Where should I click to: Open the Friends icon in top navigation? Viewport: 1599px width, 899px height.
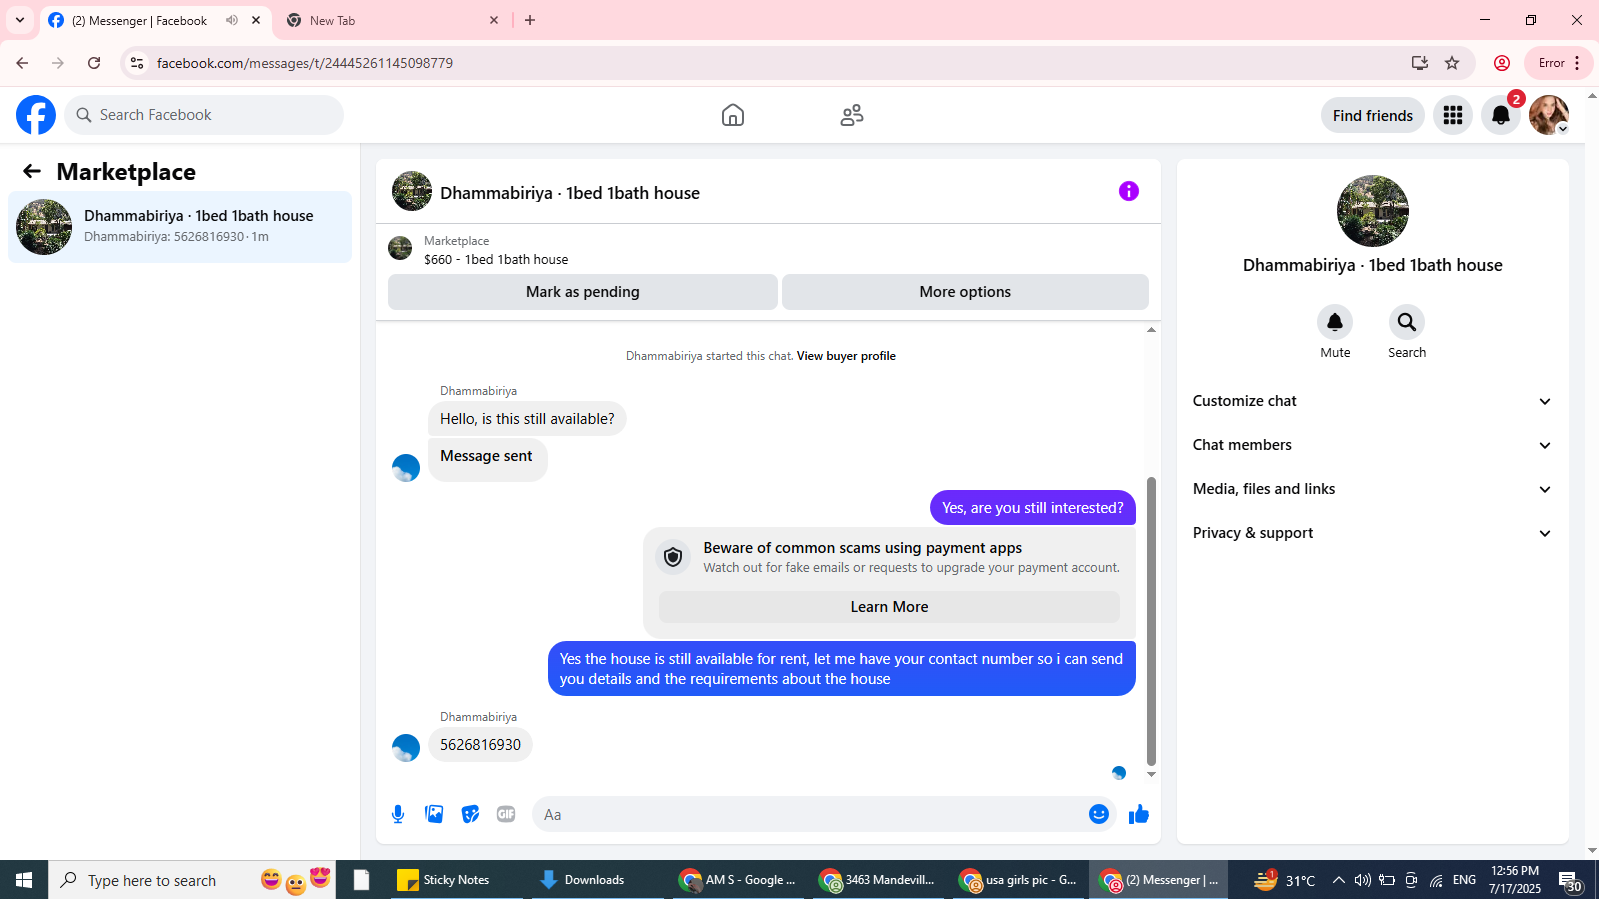click(x=852, y=115)
